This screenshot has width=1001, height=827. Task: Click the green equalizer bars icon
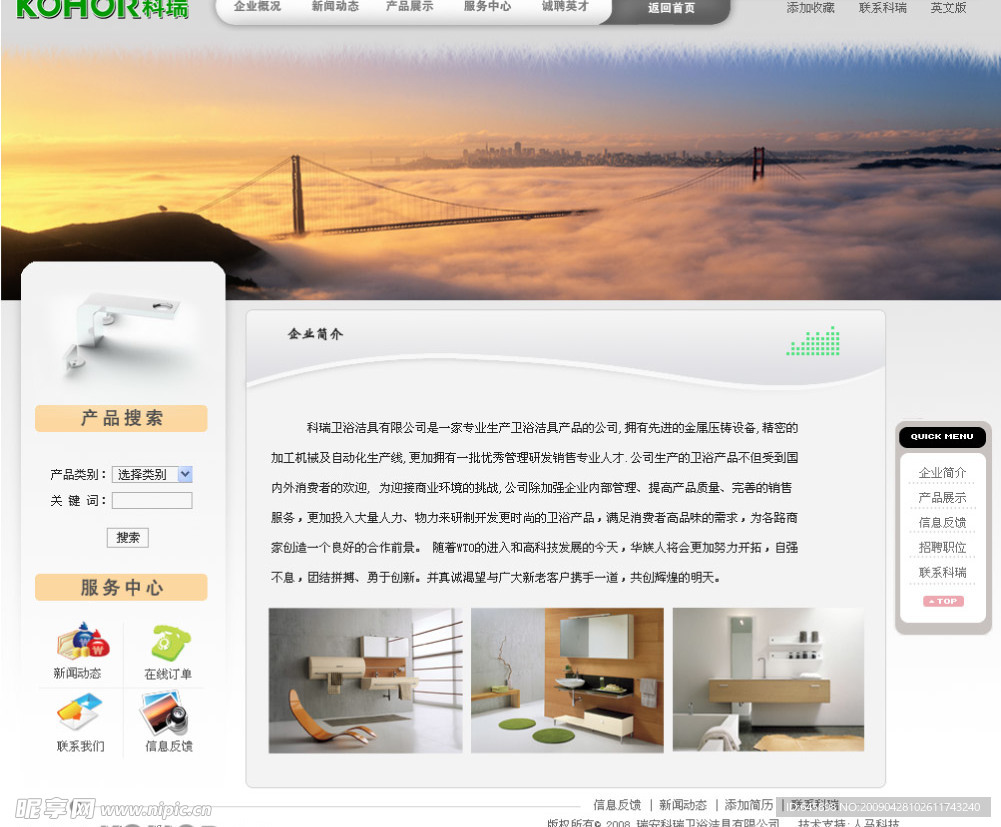pyautogui.click(x=813, y=340)
